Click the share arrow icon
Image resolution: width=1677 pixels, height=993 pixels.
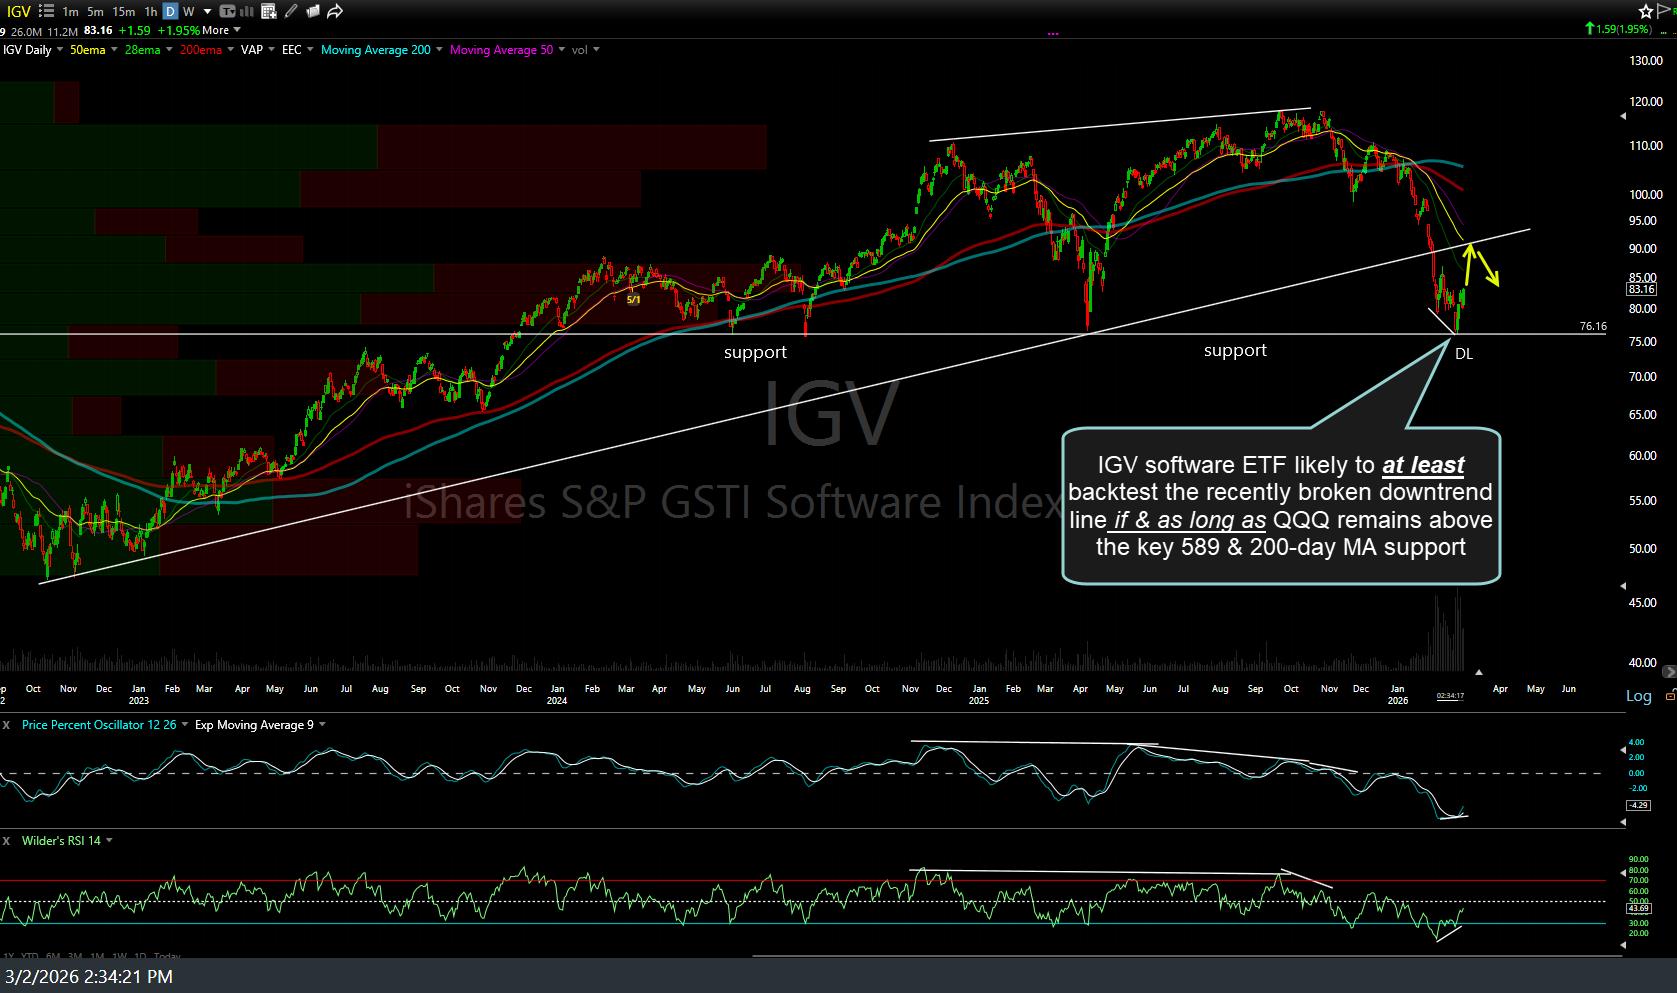pyautogui.click(x=335, y=11)
